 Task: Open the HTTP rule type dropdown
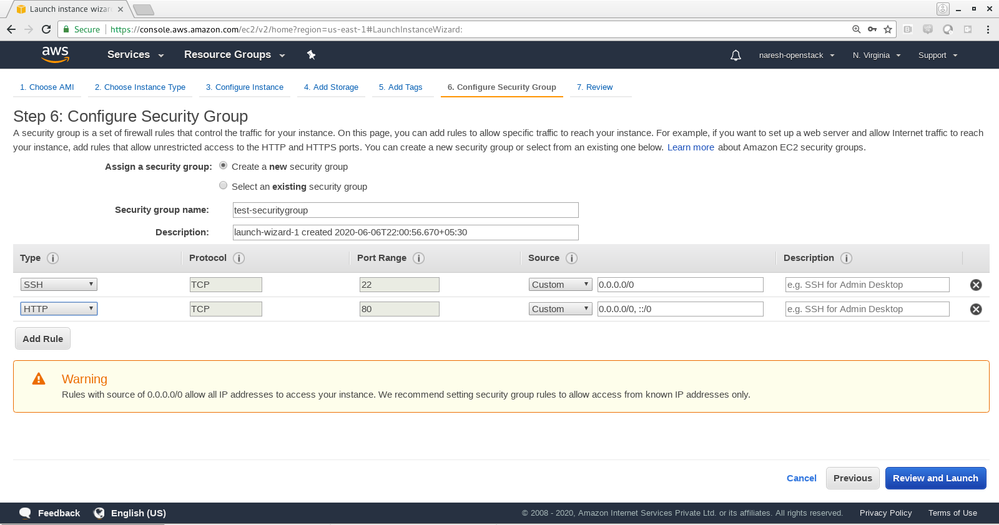59,309
